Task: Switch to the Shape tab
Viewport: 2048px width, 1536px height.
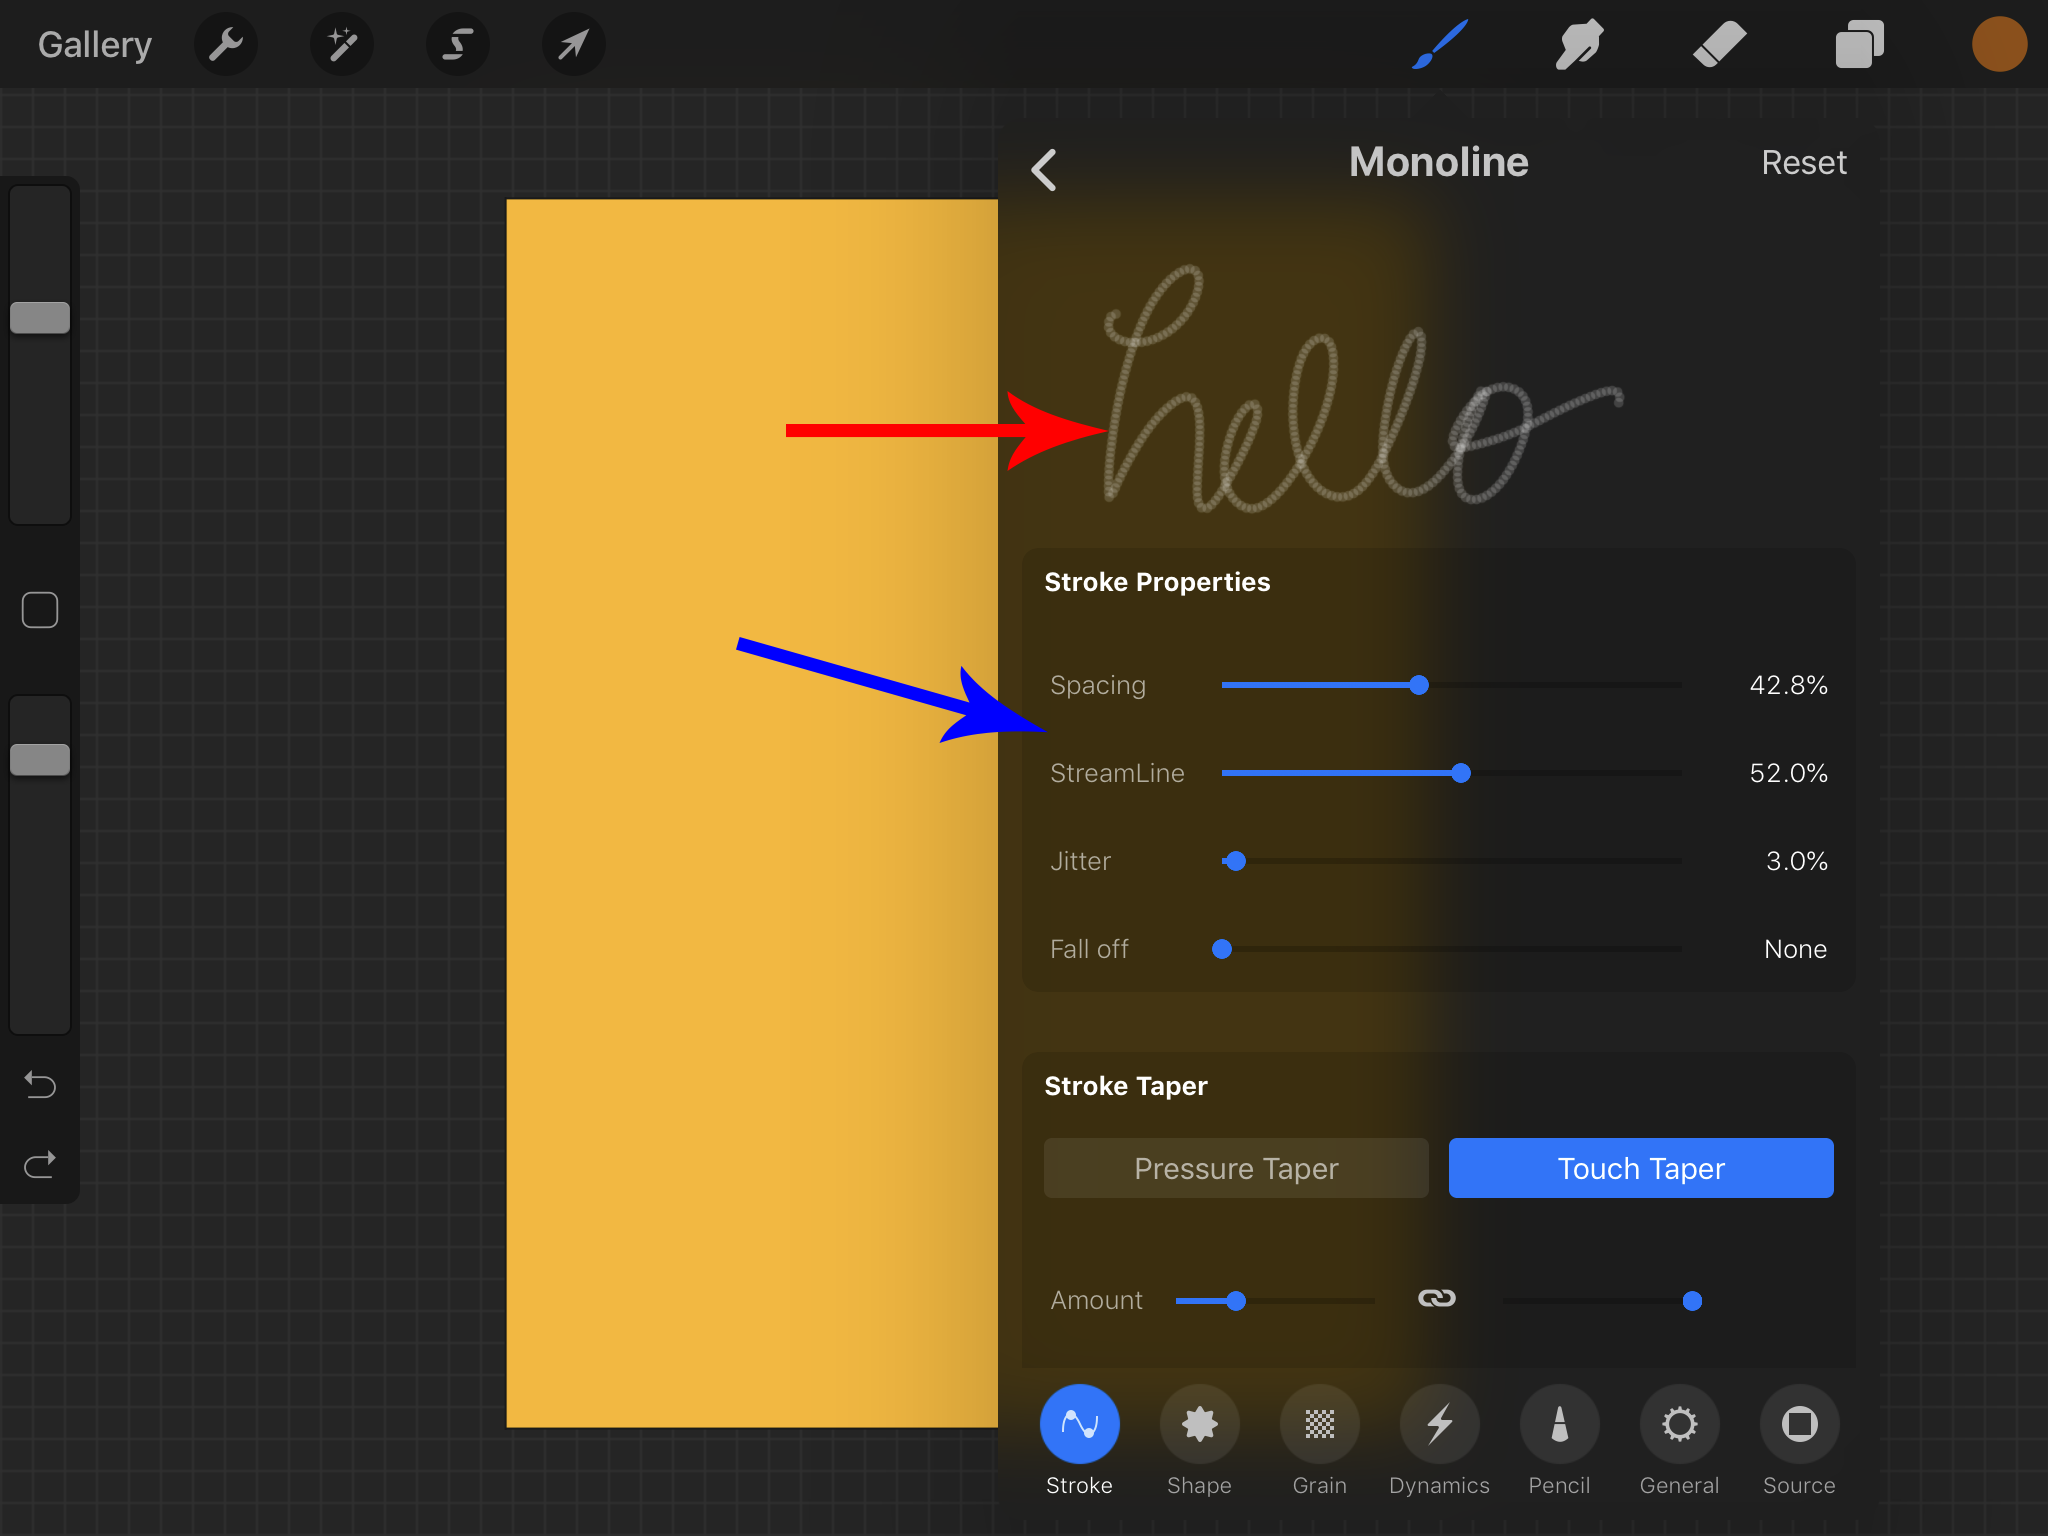Action: click(1199, 1425)
